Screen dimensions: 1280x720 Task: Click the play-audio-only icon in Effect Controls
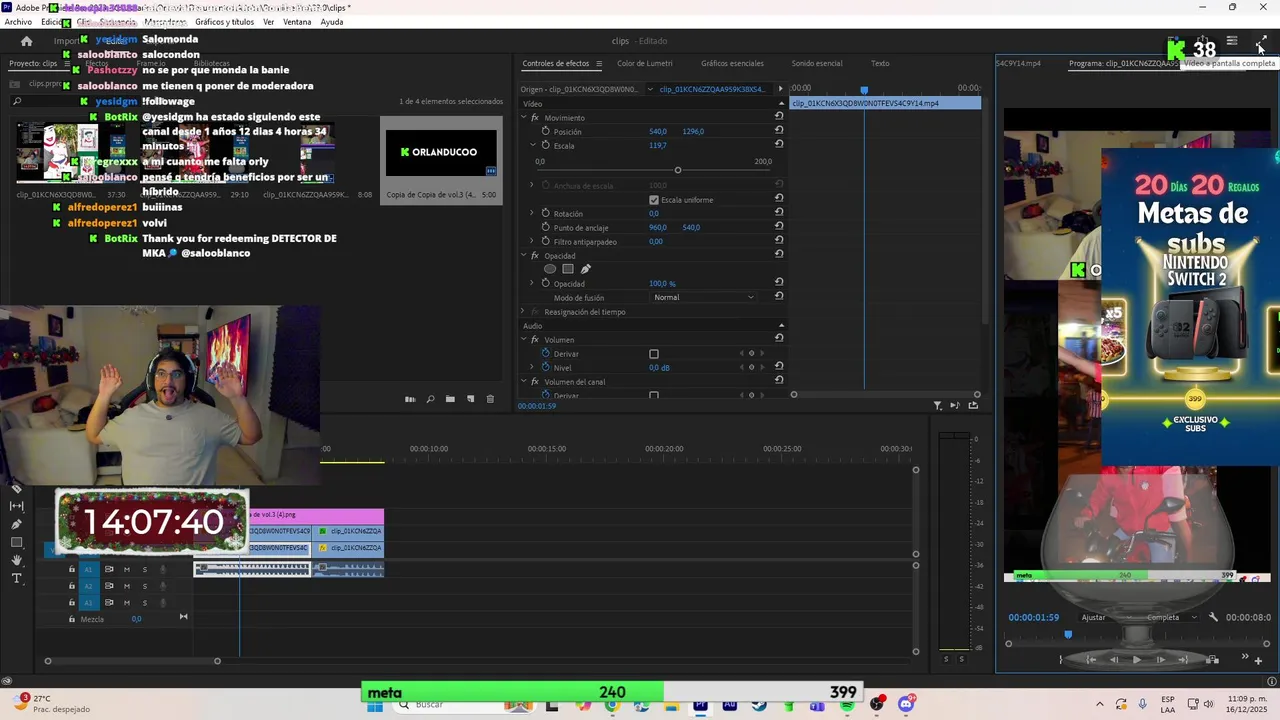[955, 405]
